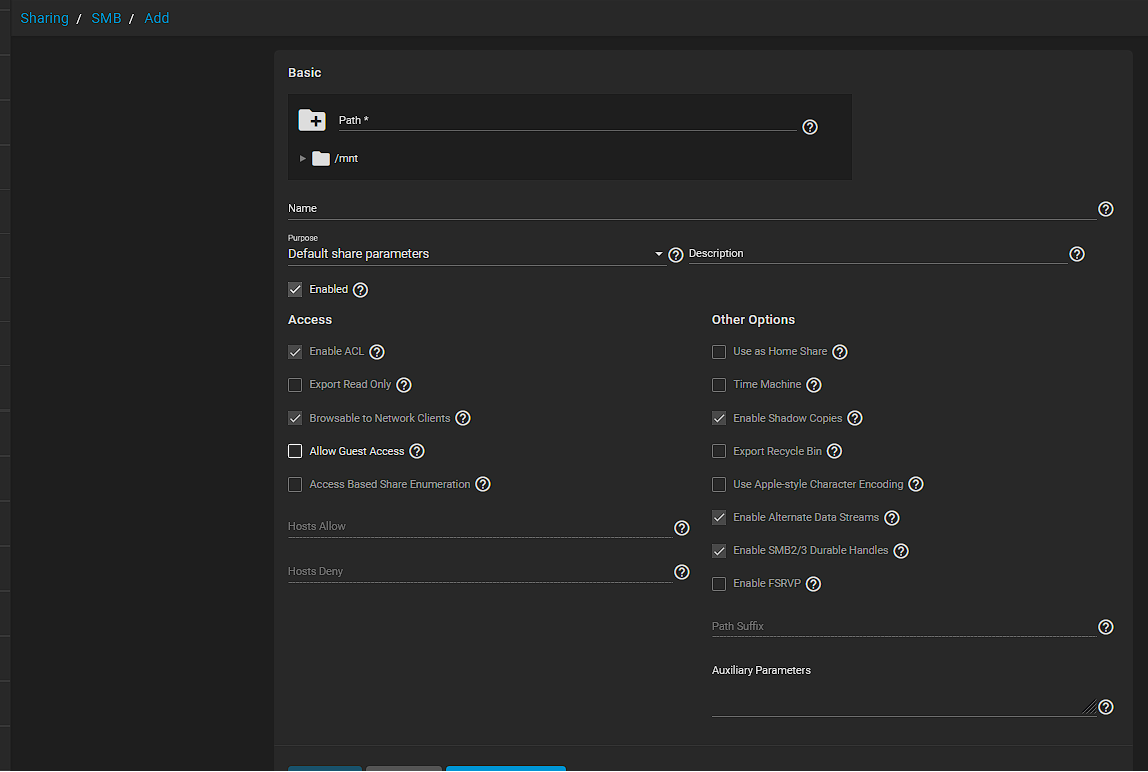The width and height of the screenshot is (1148, 772).
Task: Show help for Access Based Share Enumeration
Action: click(482, 484)
